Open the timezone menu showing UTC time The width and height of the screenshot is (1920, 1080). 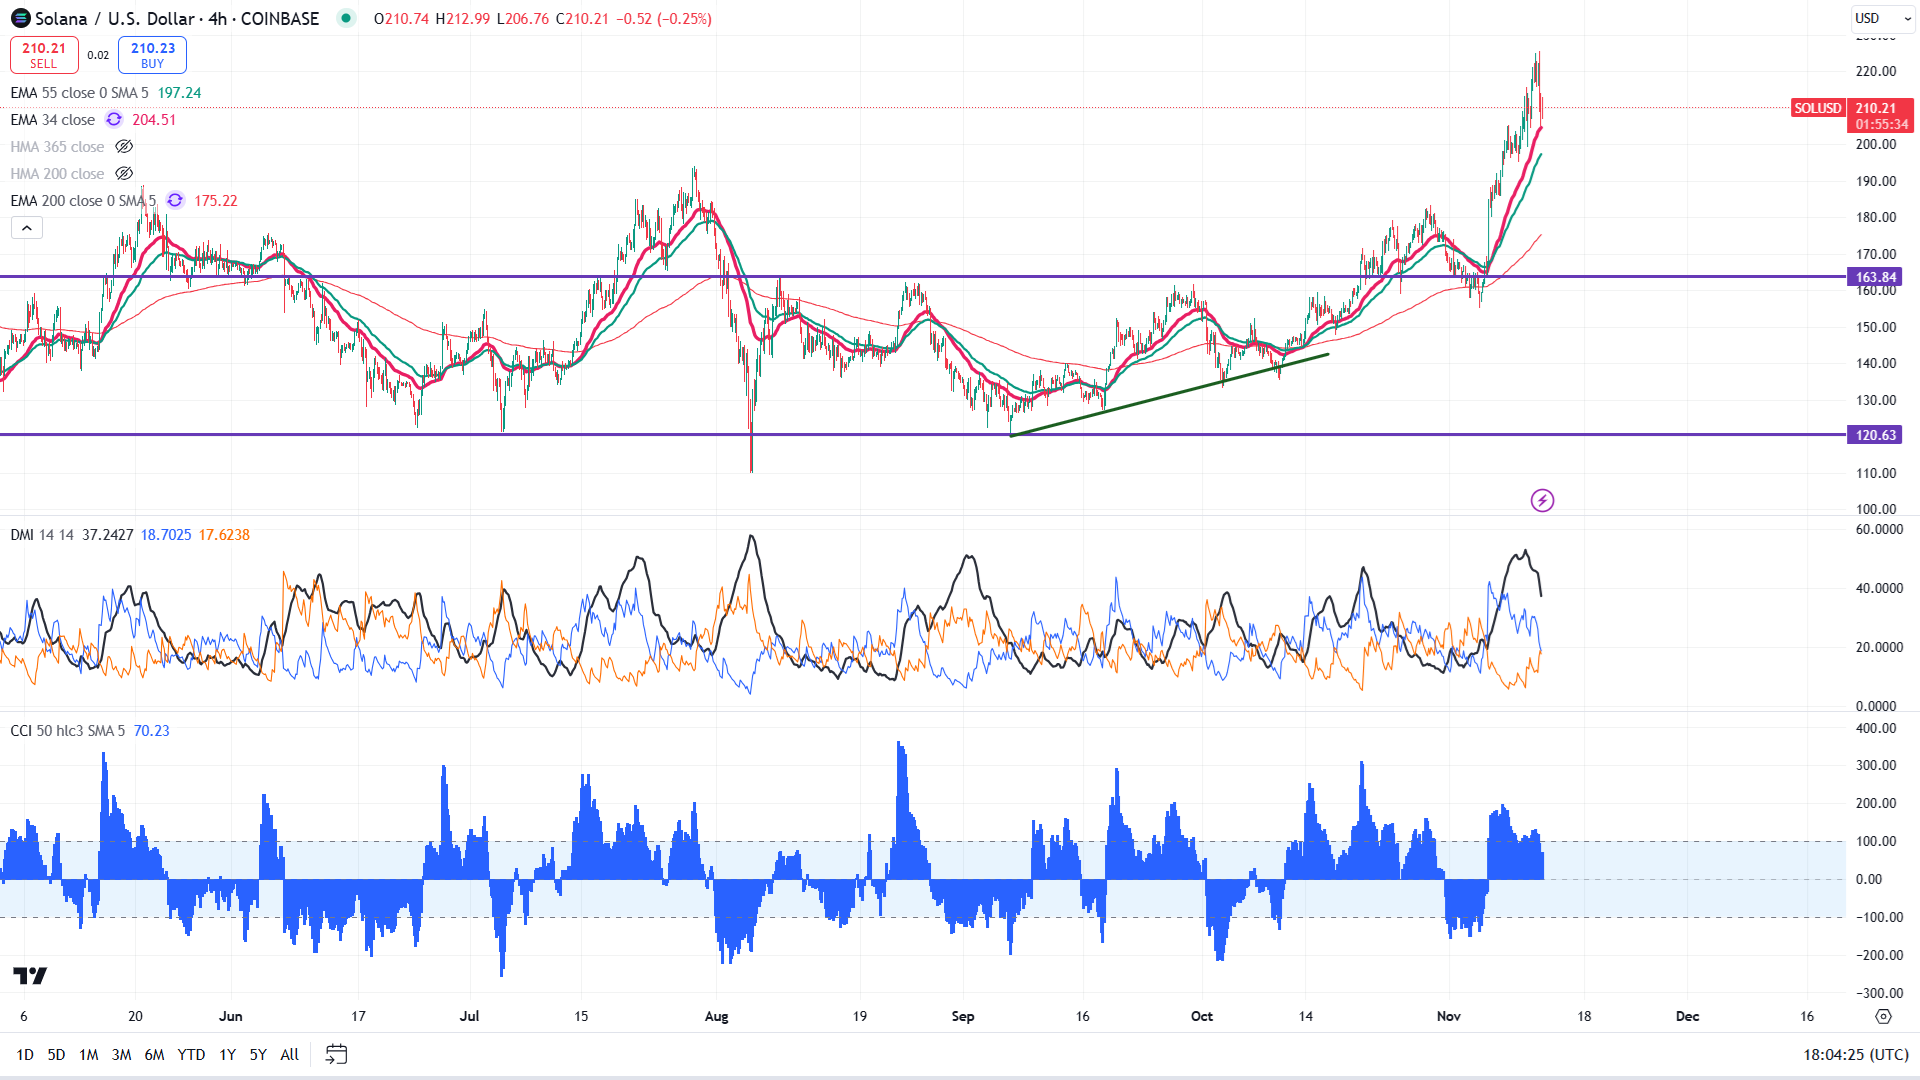click(x=1855, y=1054)
